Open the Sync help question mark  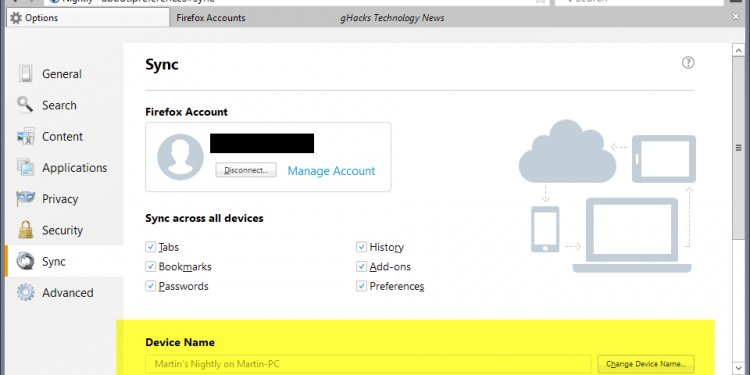[688, 63]
